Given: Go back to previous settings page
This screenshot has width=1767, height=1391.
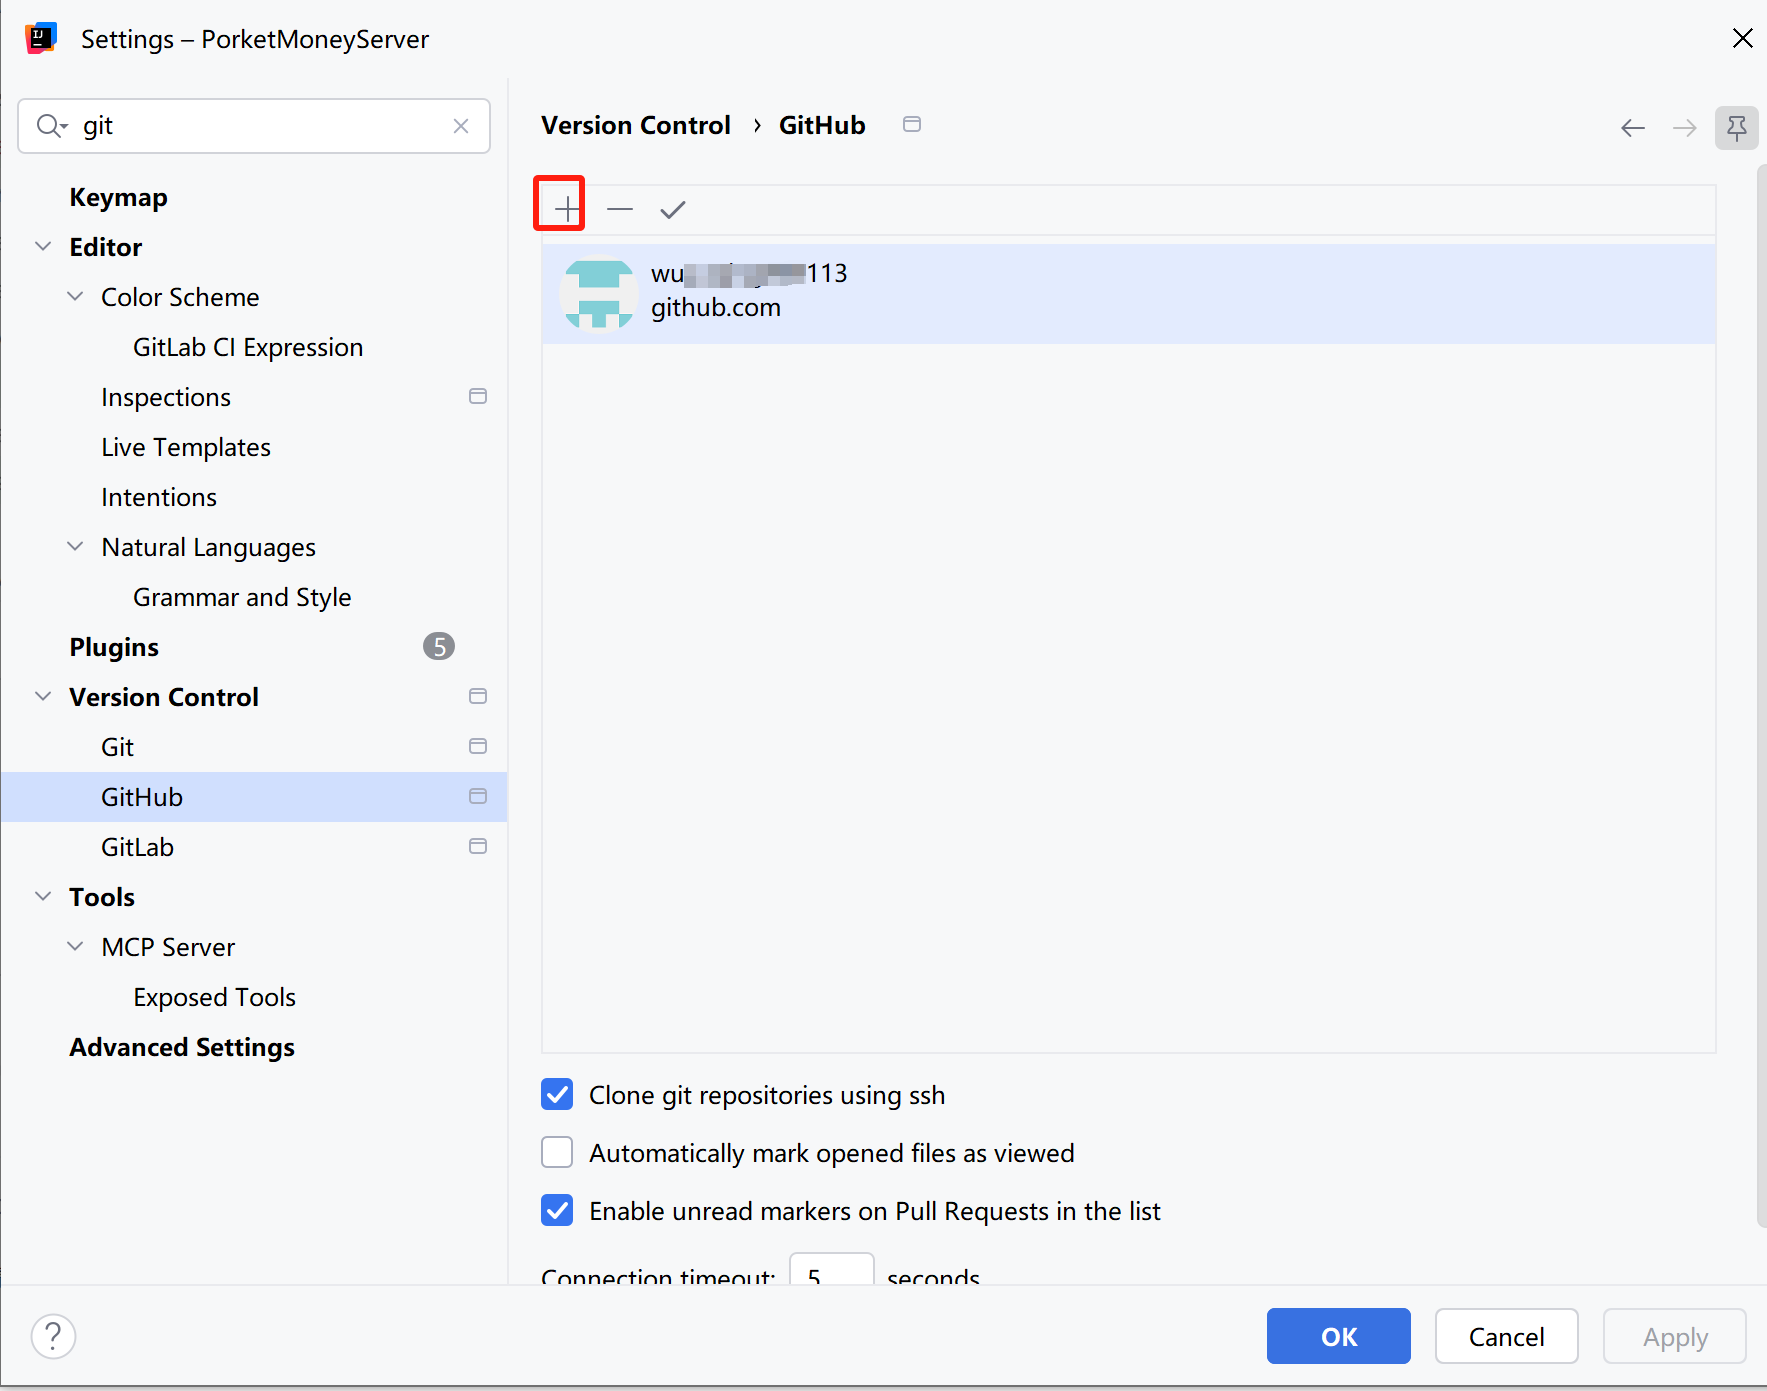Looking at the screenshot, I should [x=1633, y=128].
